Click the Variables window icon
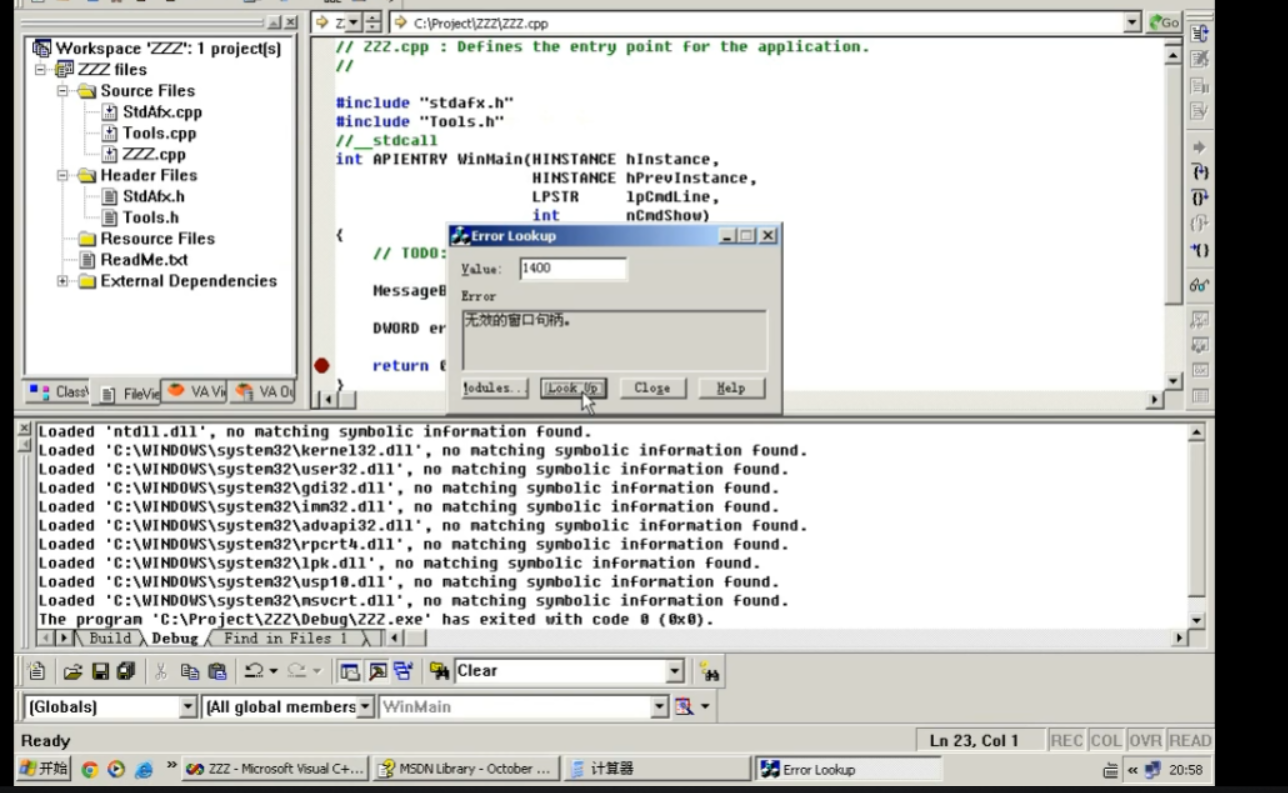The width and height of the screenshot is (1288, 793). tap(1200, 345)
